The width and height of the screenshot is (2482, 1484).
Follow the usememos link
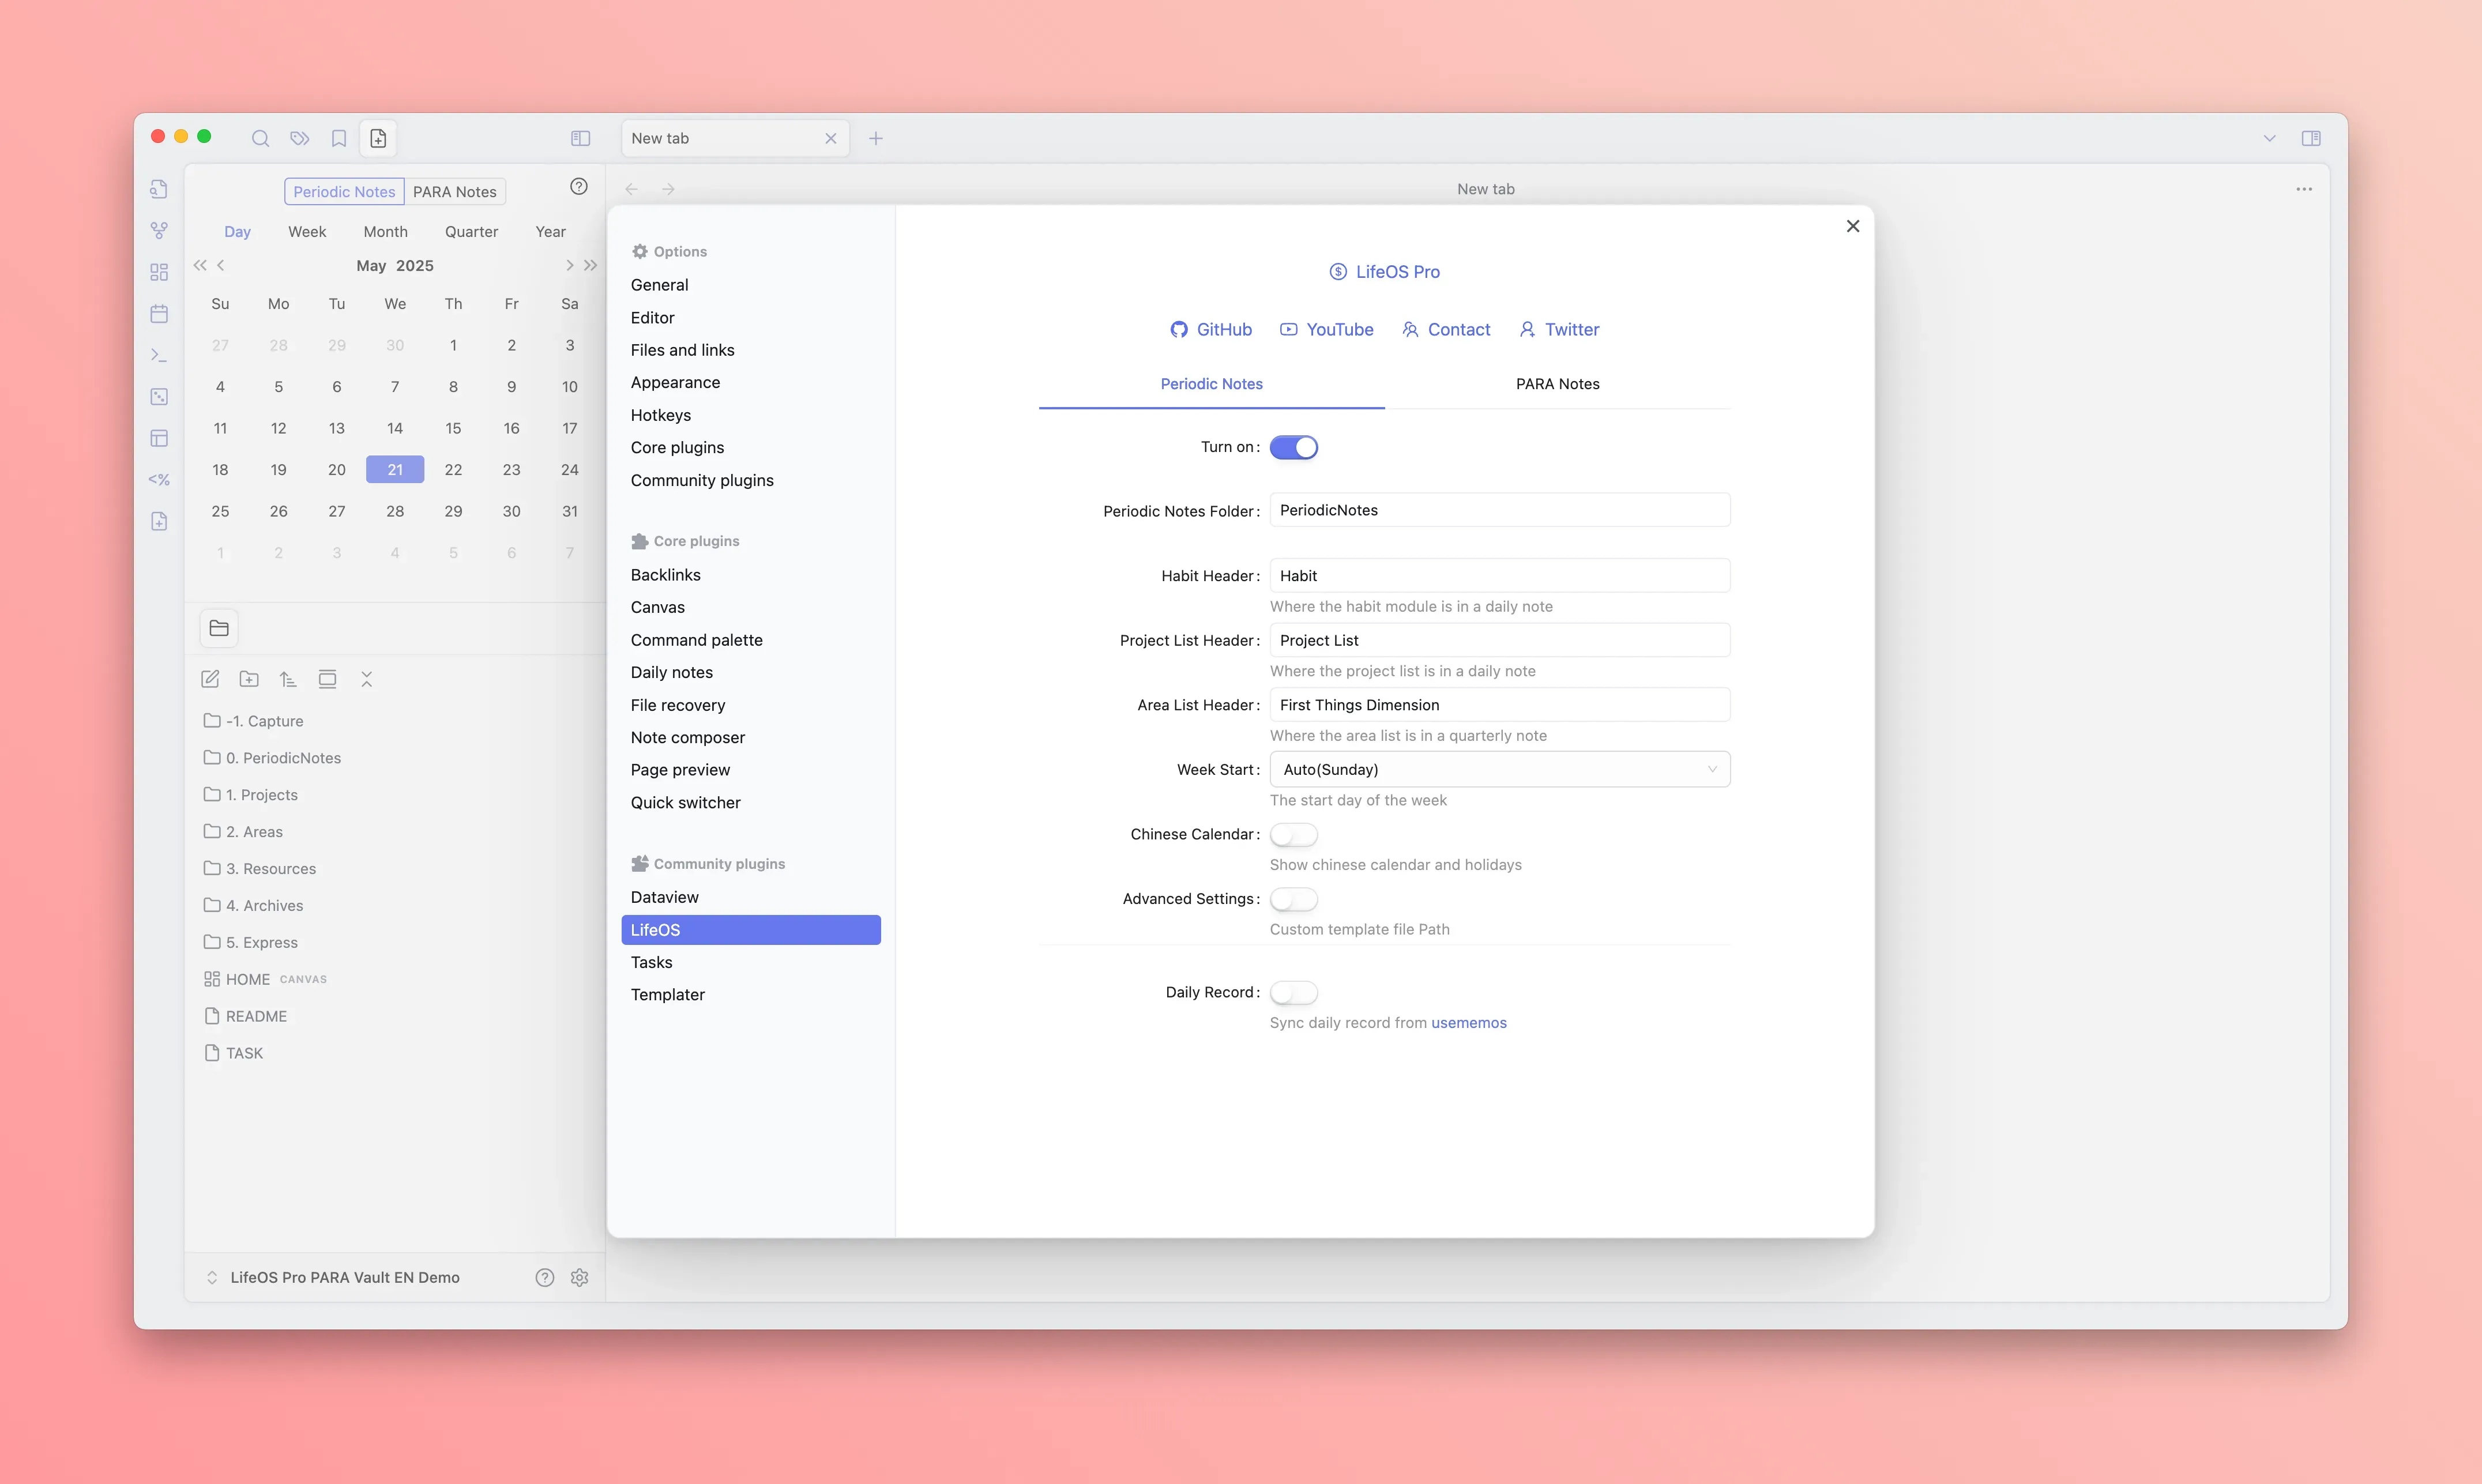pos(1468,1022)
